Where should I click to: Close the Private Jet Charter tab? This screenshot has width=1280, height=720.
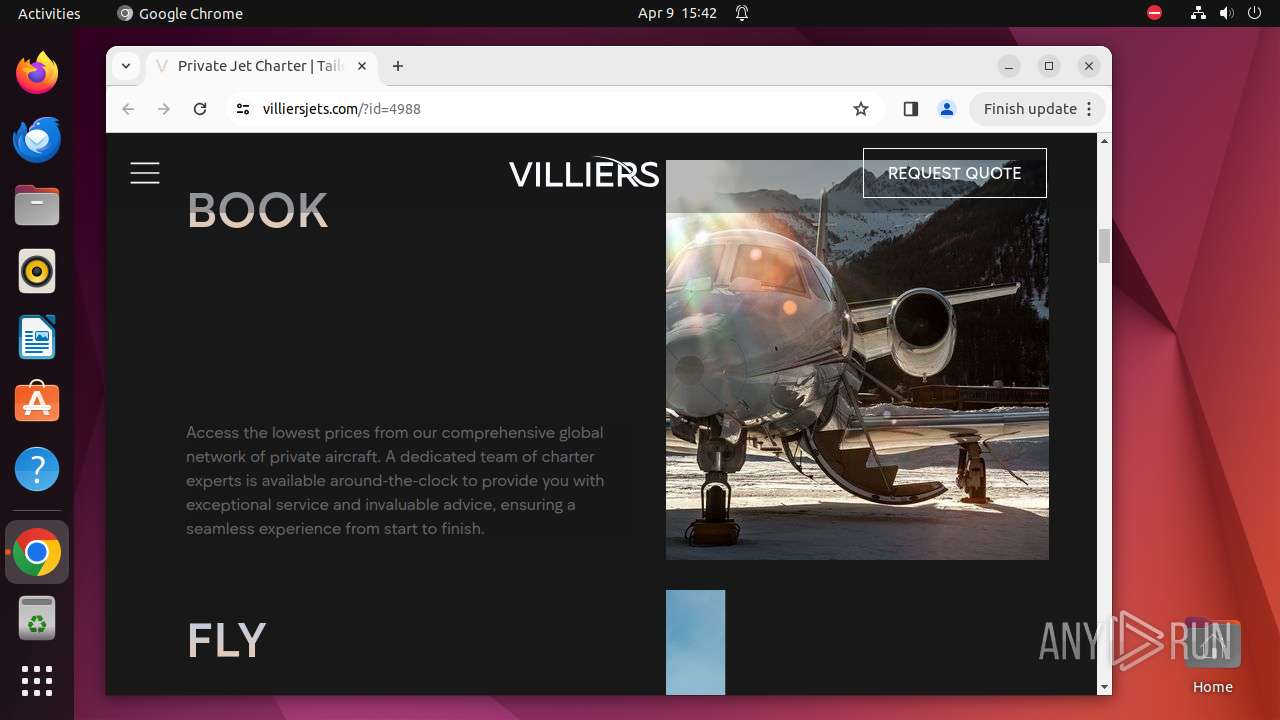(x=362, y=66)
